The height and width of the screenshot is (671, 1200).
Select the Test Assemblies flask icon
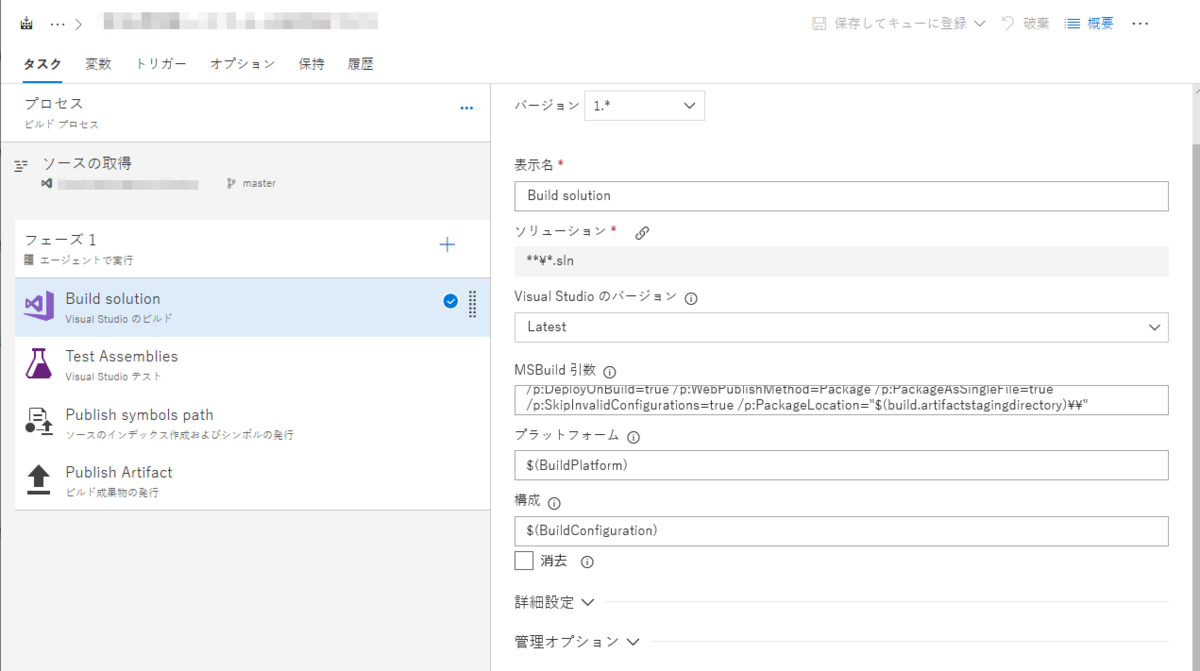click(x=40, y=364)
